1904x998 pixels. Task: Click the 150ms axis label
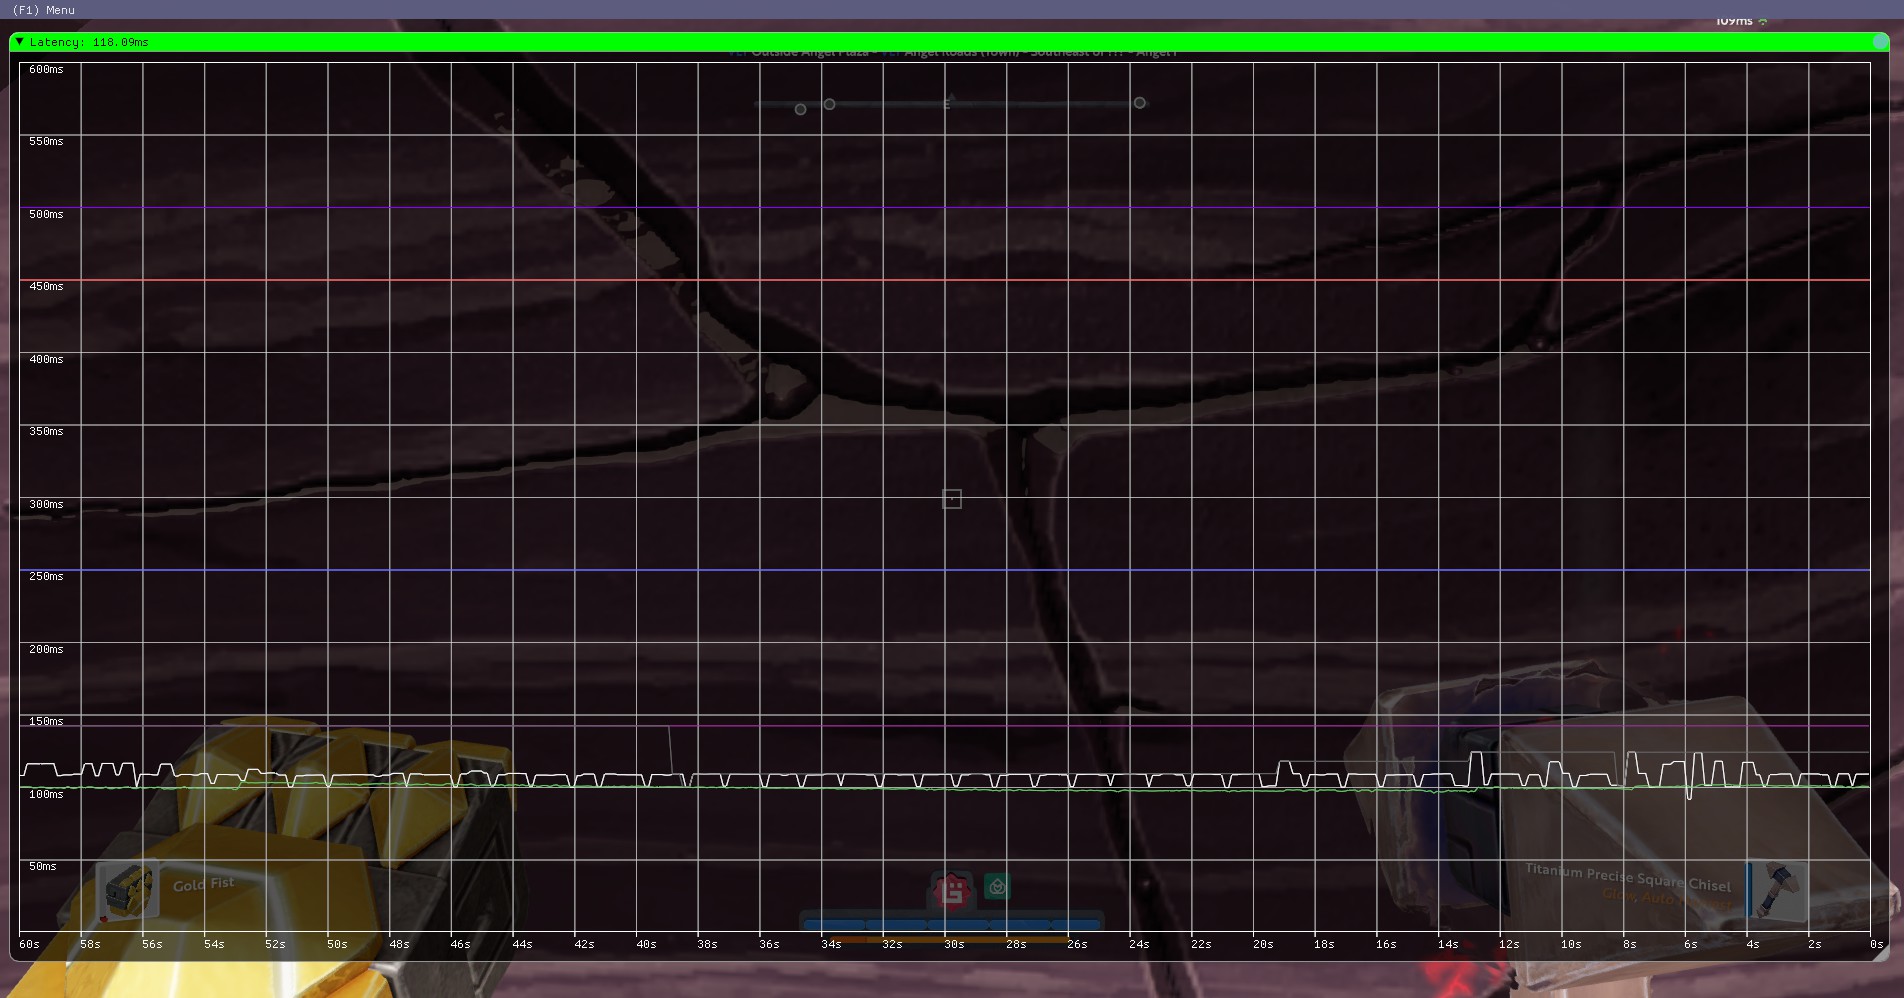tap(46, 721)
